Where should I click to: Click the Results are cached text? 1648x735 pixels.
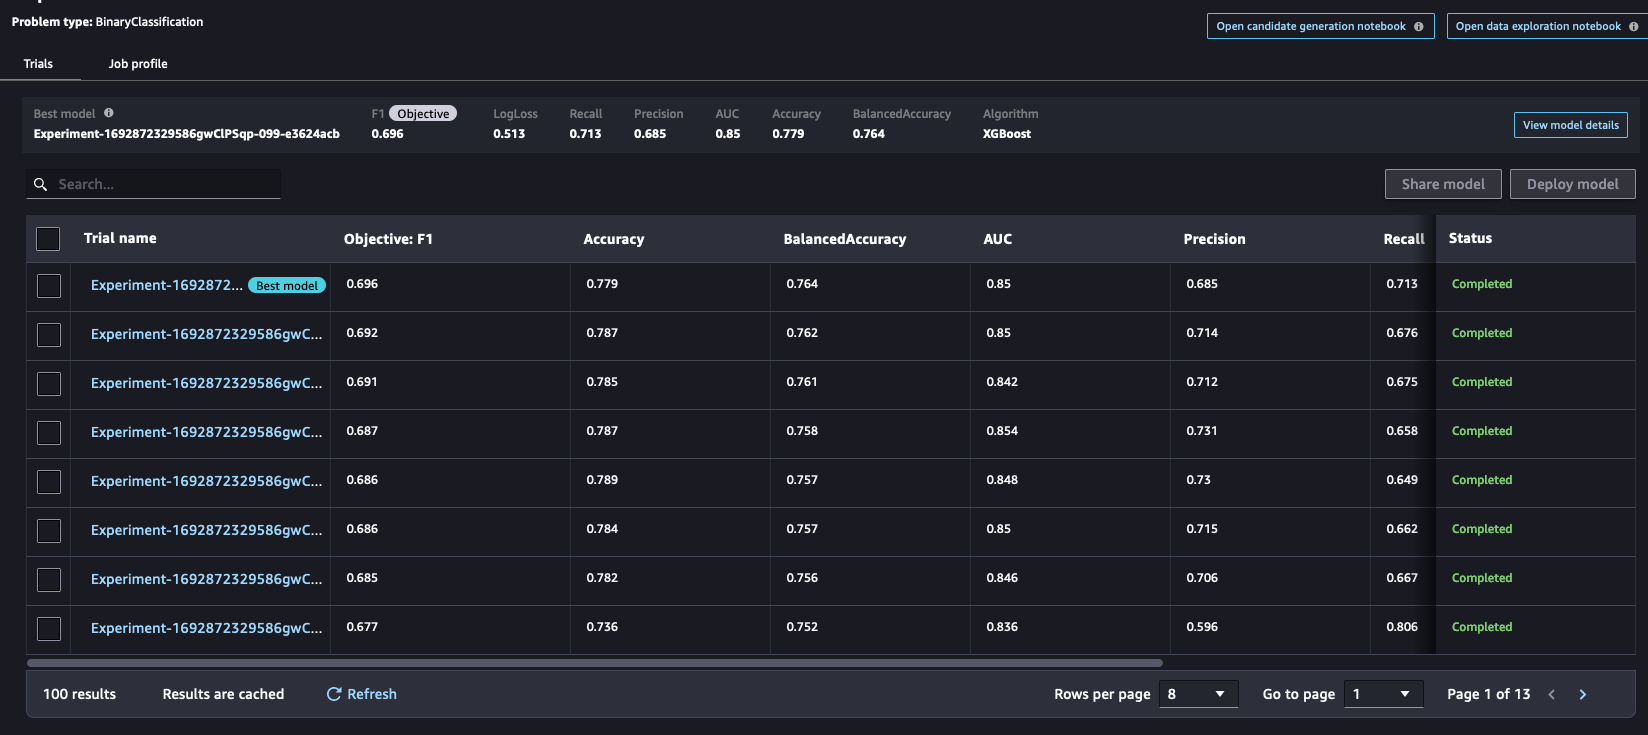[x=223, y=694]
